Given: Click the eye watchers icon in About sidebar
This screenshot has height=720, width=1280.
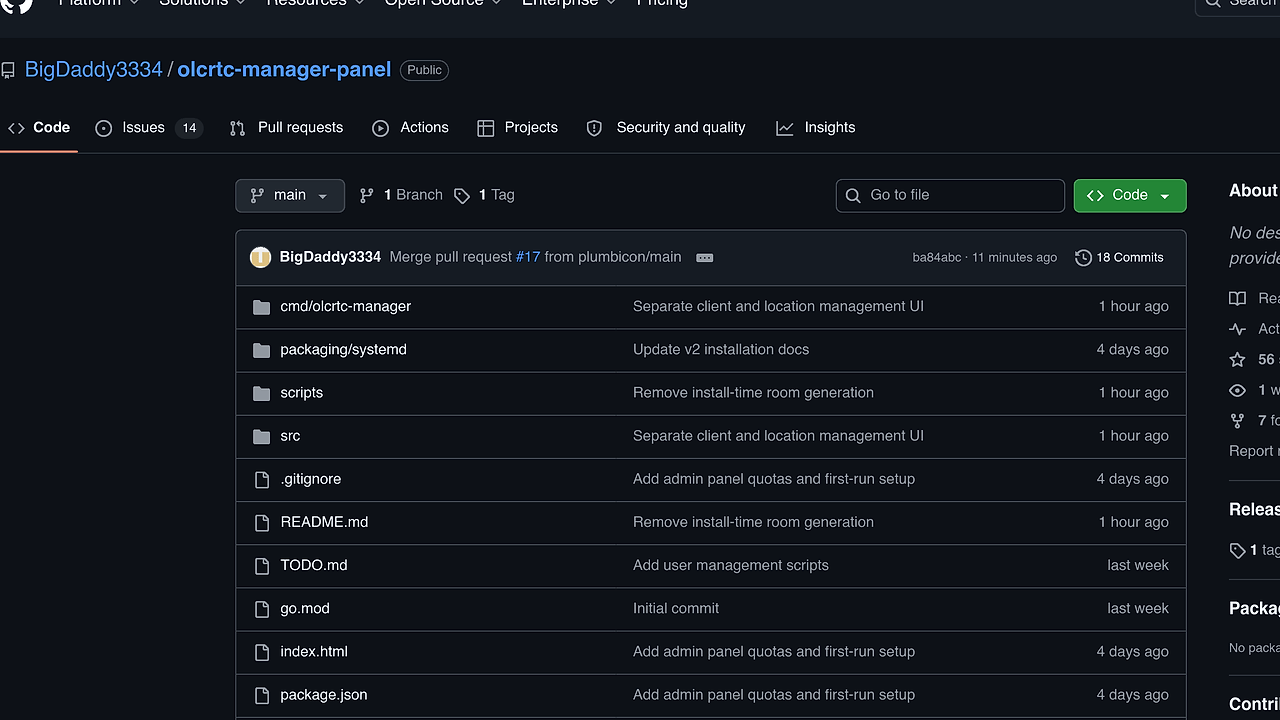Looking at the screenshot, I should (x=1238, y=390).
